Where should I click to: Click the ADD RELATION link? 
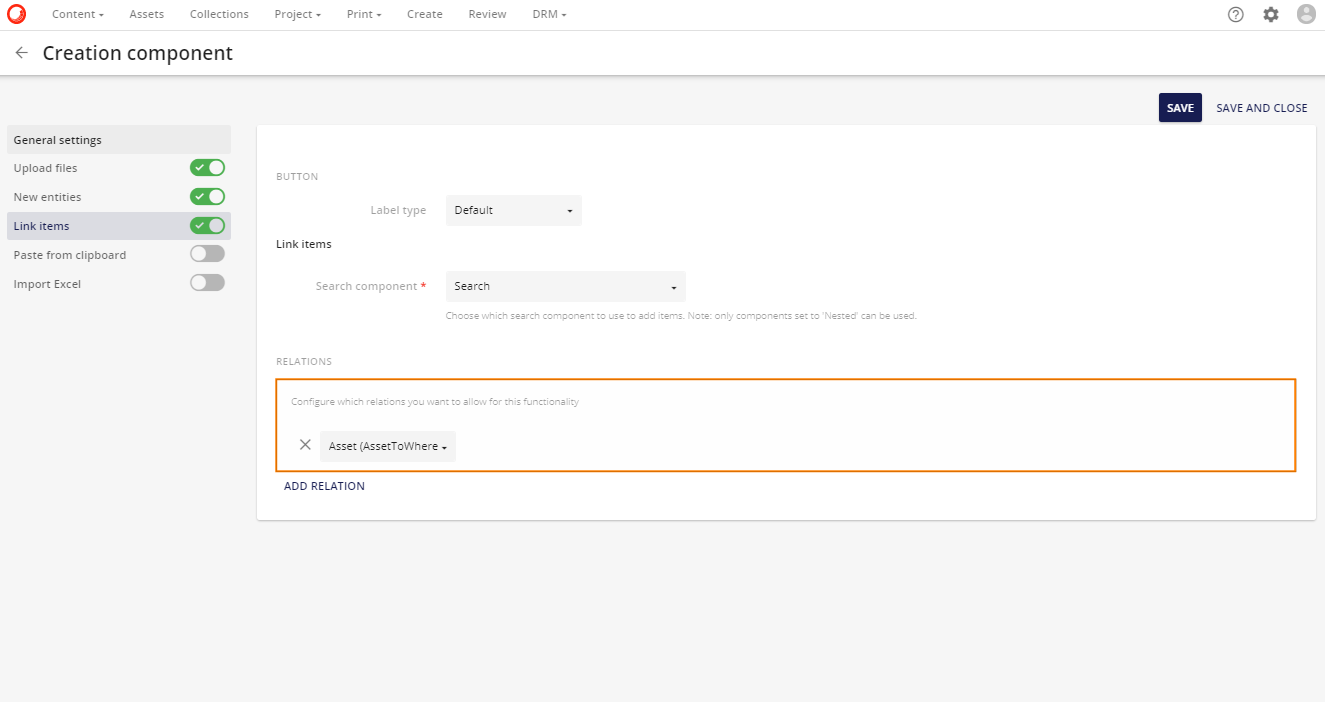point(324,485)
